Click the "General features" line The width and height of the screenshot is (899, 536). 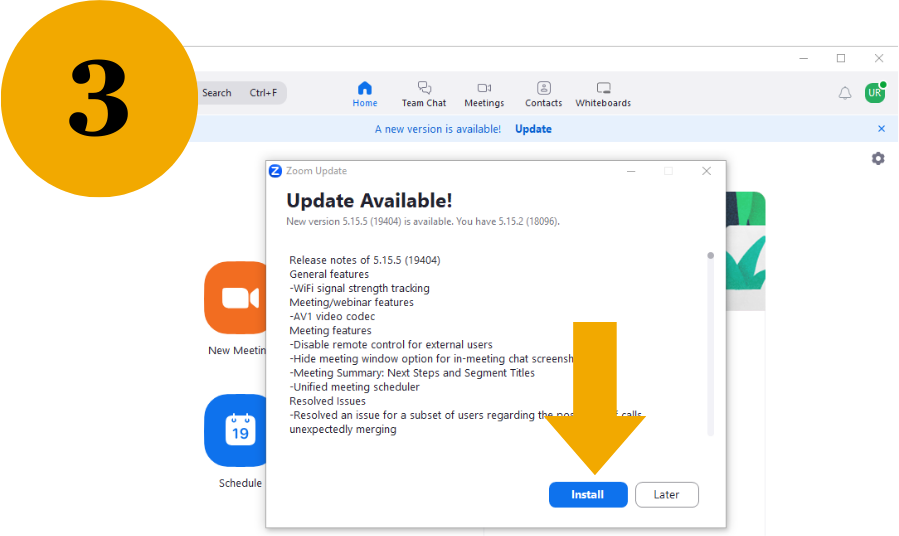(329, 274)
